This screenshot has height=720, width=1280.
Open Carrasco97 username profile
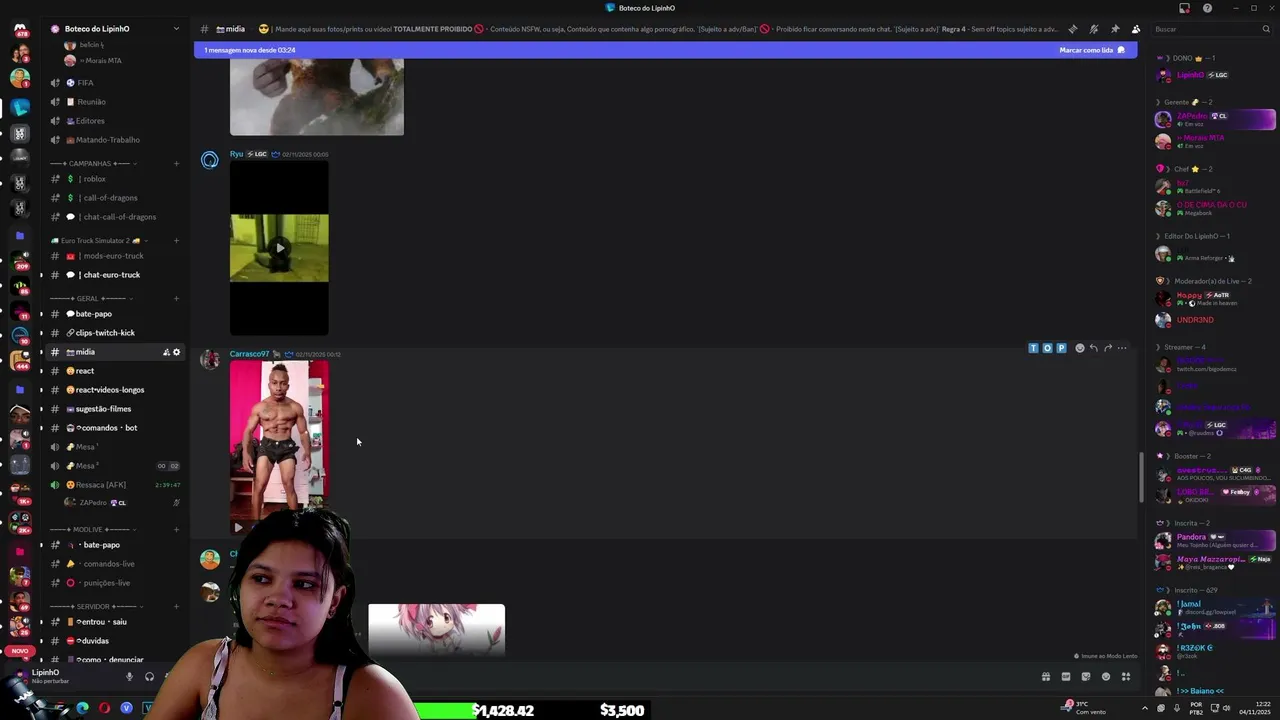[249, 354]
